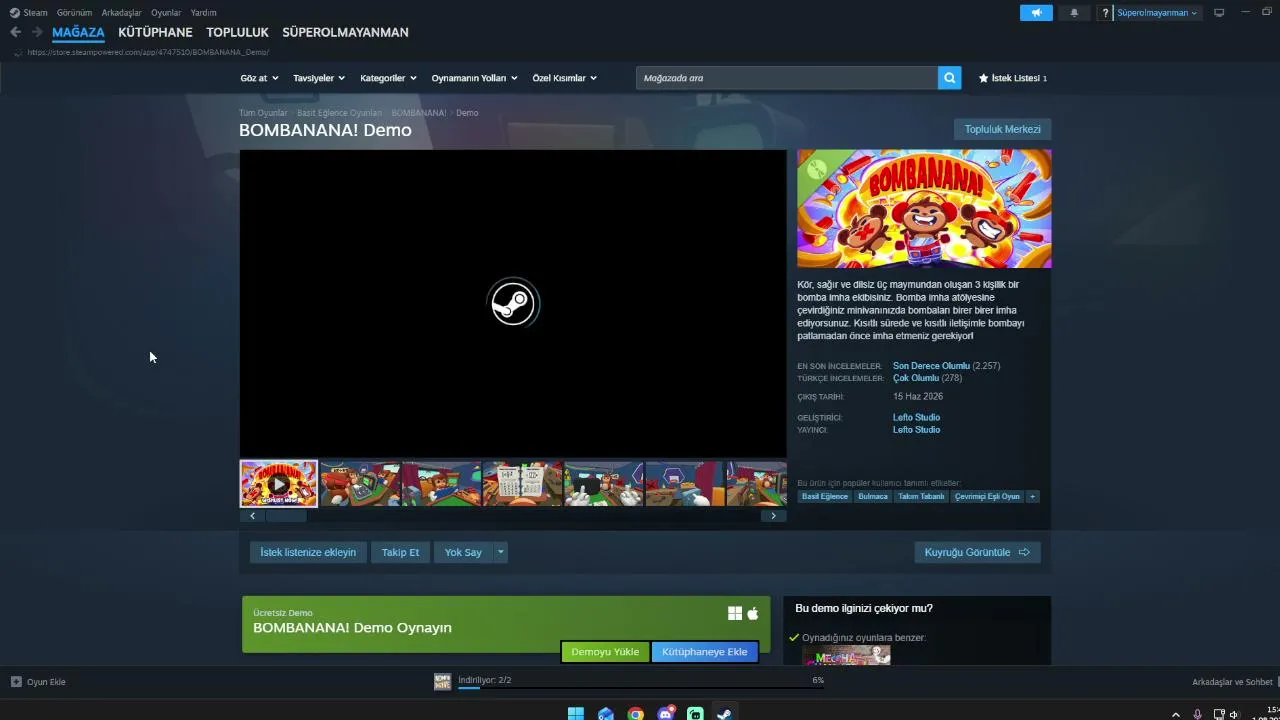Open the Oyunlar menu
1280x720 pixels.
click(166, 13)
